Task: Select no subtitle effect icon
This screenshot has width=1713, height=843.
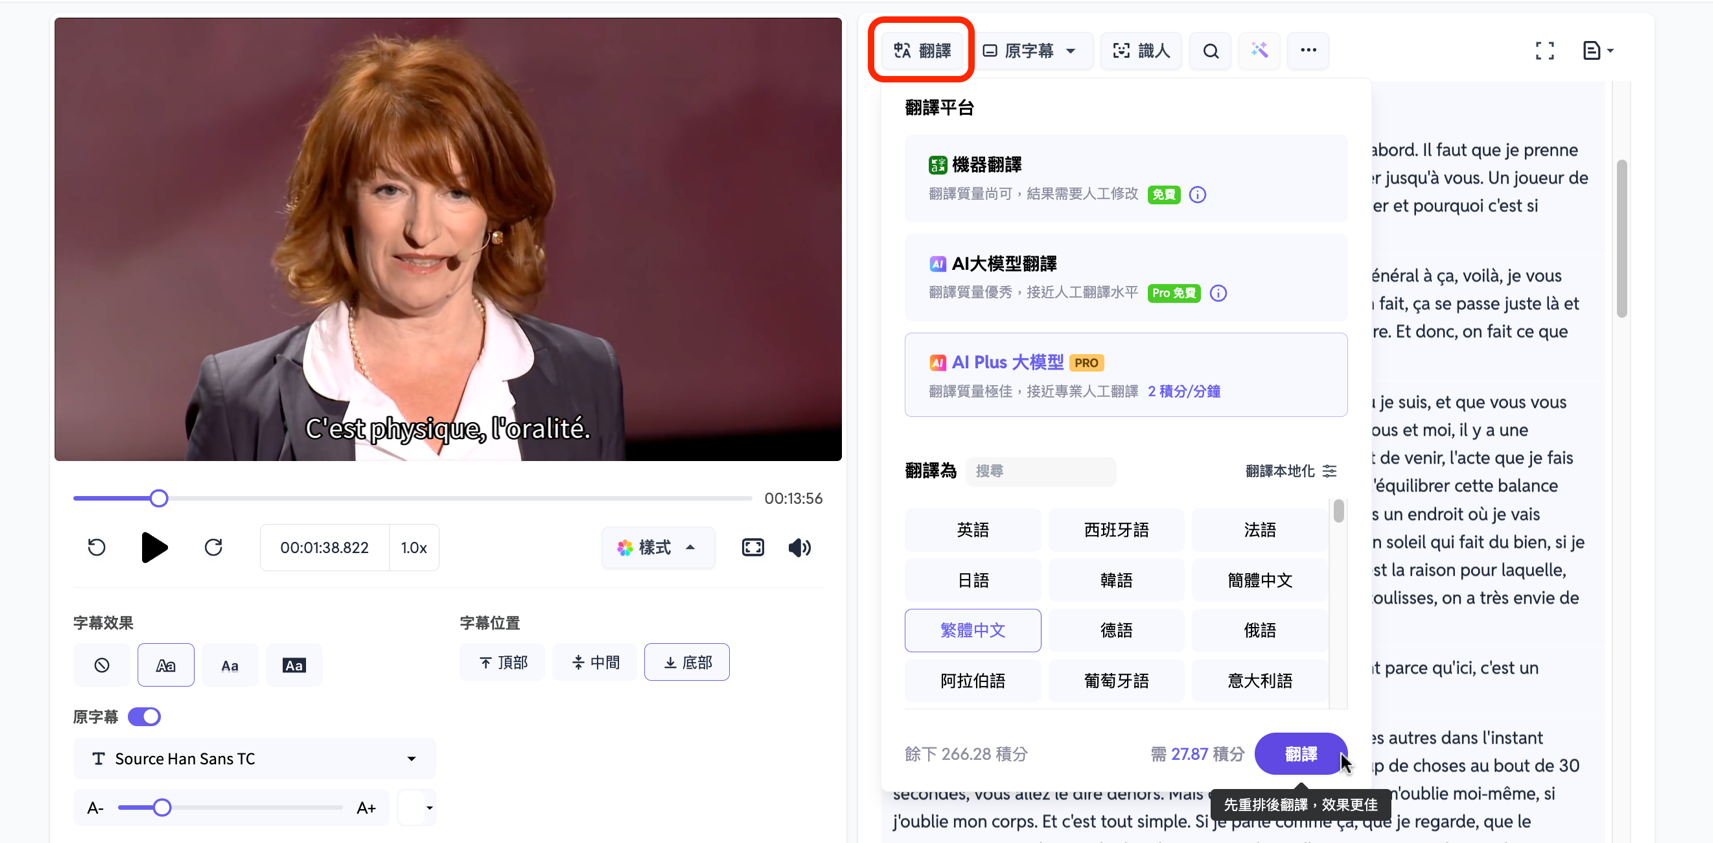Action: point(102,665)
